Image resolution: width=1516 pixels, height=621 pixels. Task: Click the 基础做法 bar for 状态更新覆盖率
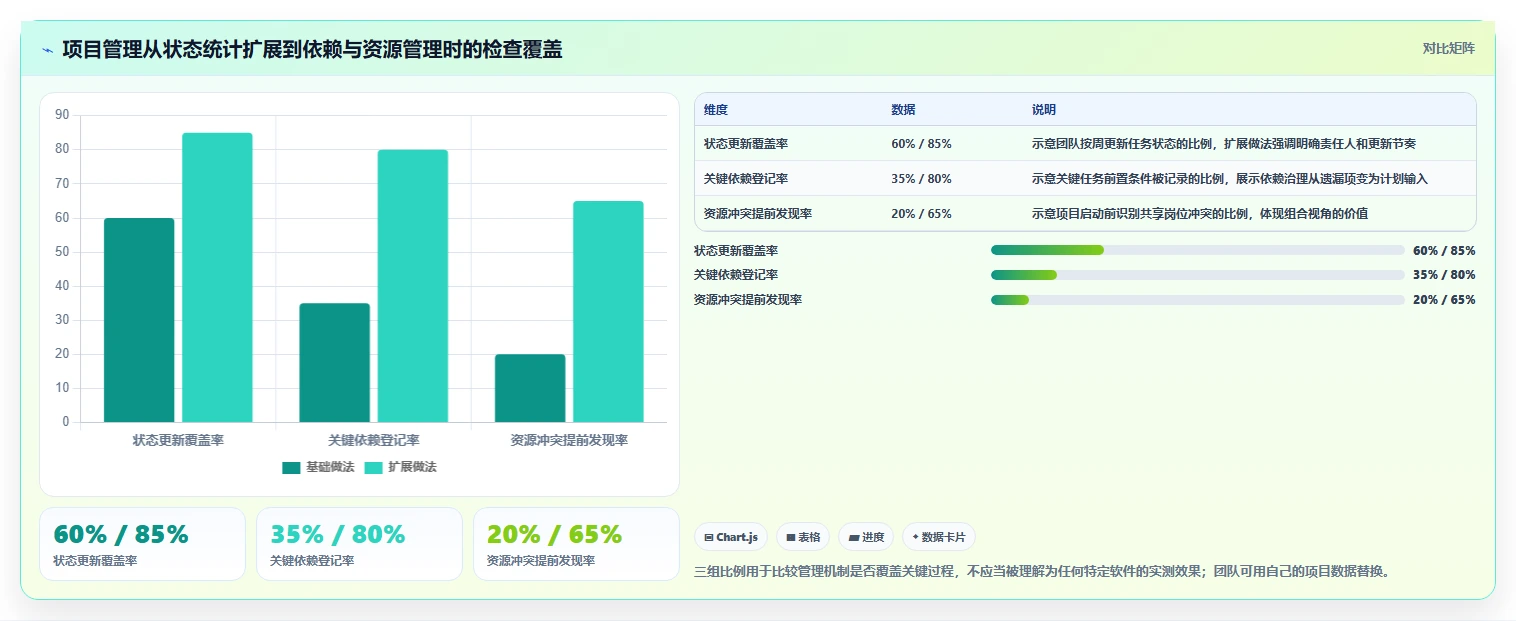[x=139, y=320]
